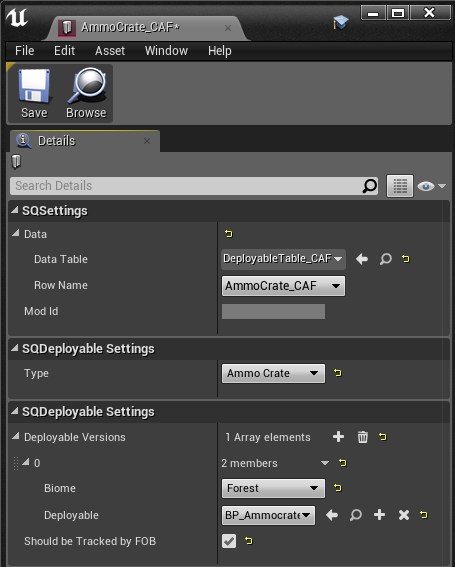455x567 pixels.
Task: Toggle the Should be Tracked by FOB checkbox
Action: [x=229, y=541]
